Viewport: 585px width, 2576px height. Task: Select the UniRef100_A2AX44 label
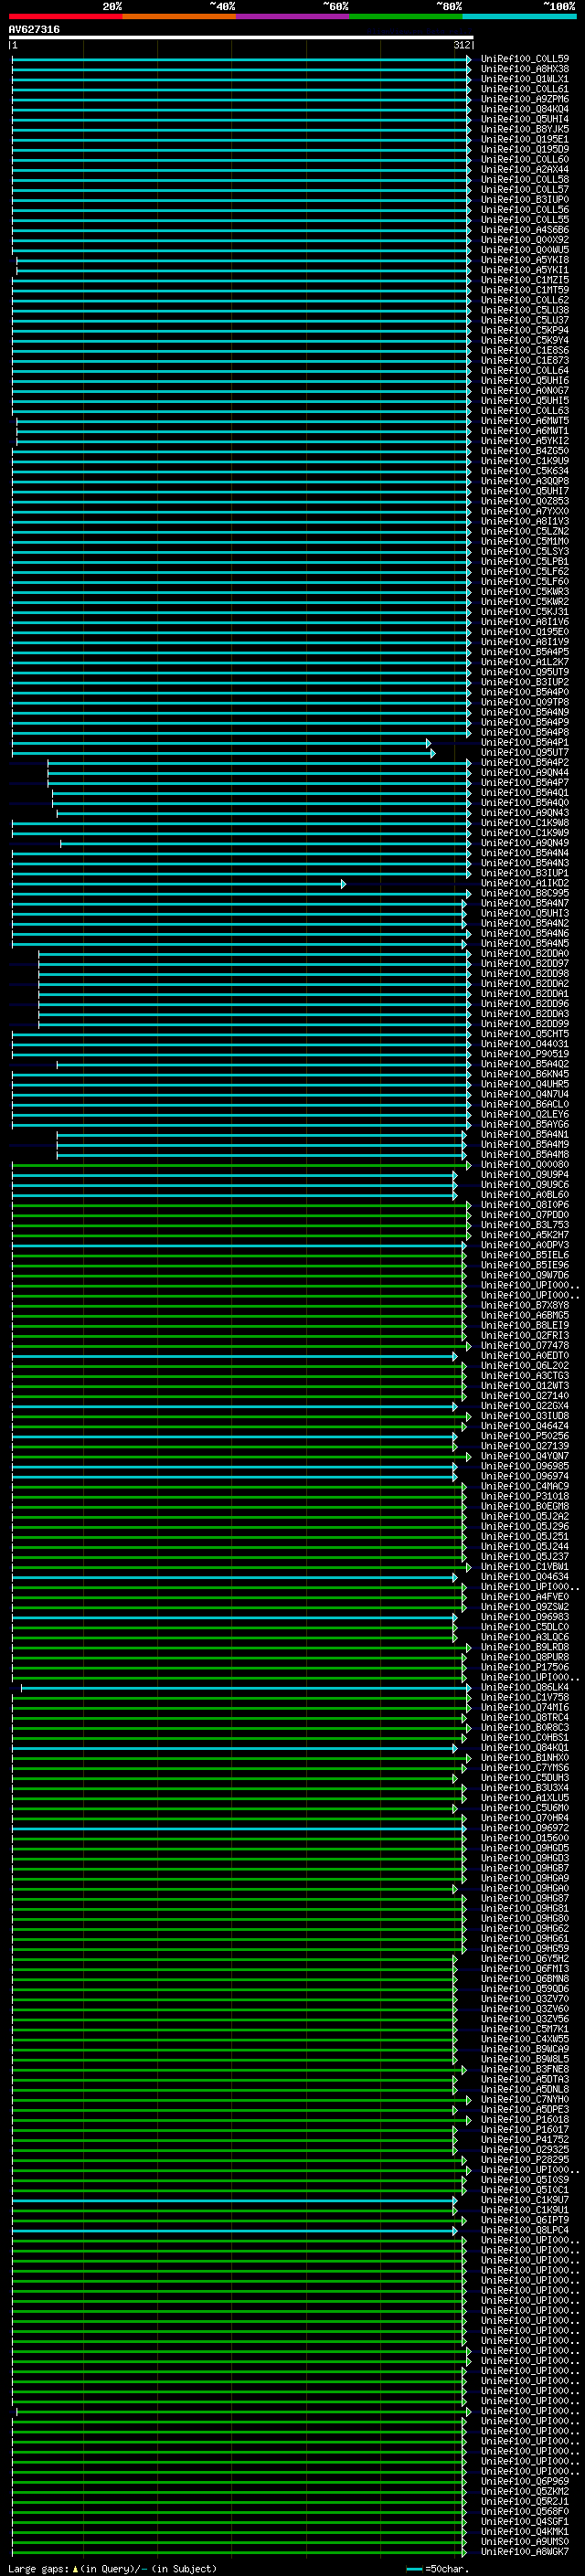tap(525, 169)
